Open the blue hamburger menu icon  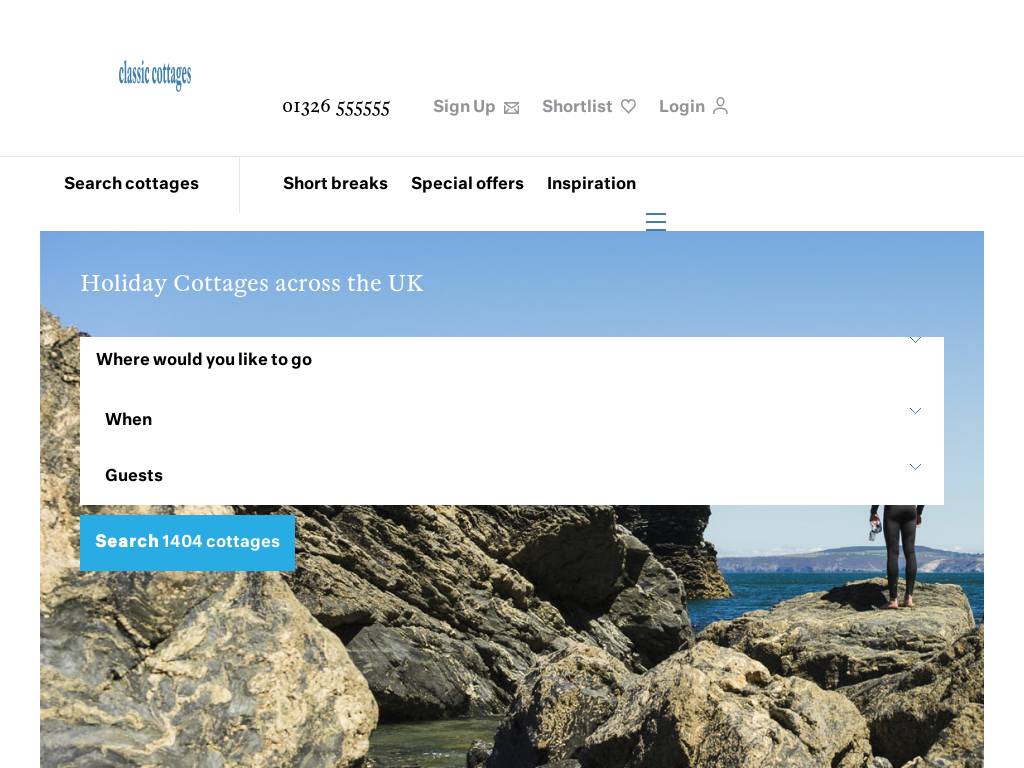(656, 221)
